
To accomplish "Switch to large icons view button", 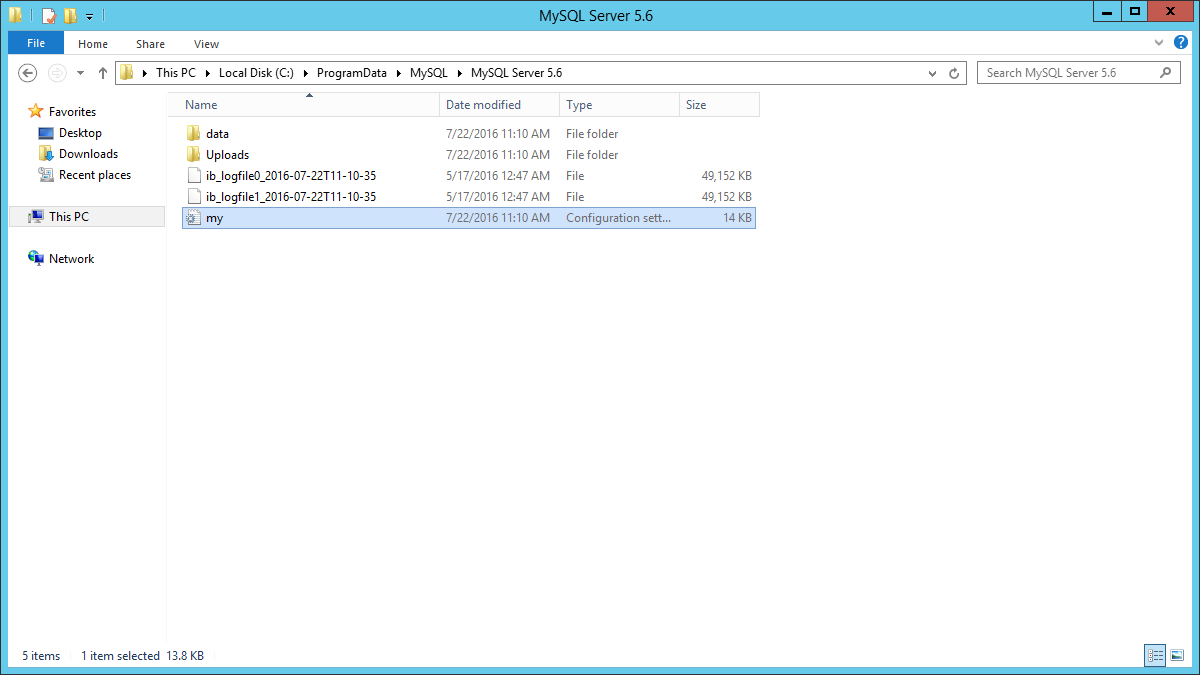I will pyautogui.click(x=1177, y=656).
